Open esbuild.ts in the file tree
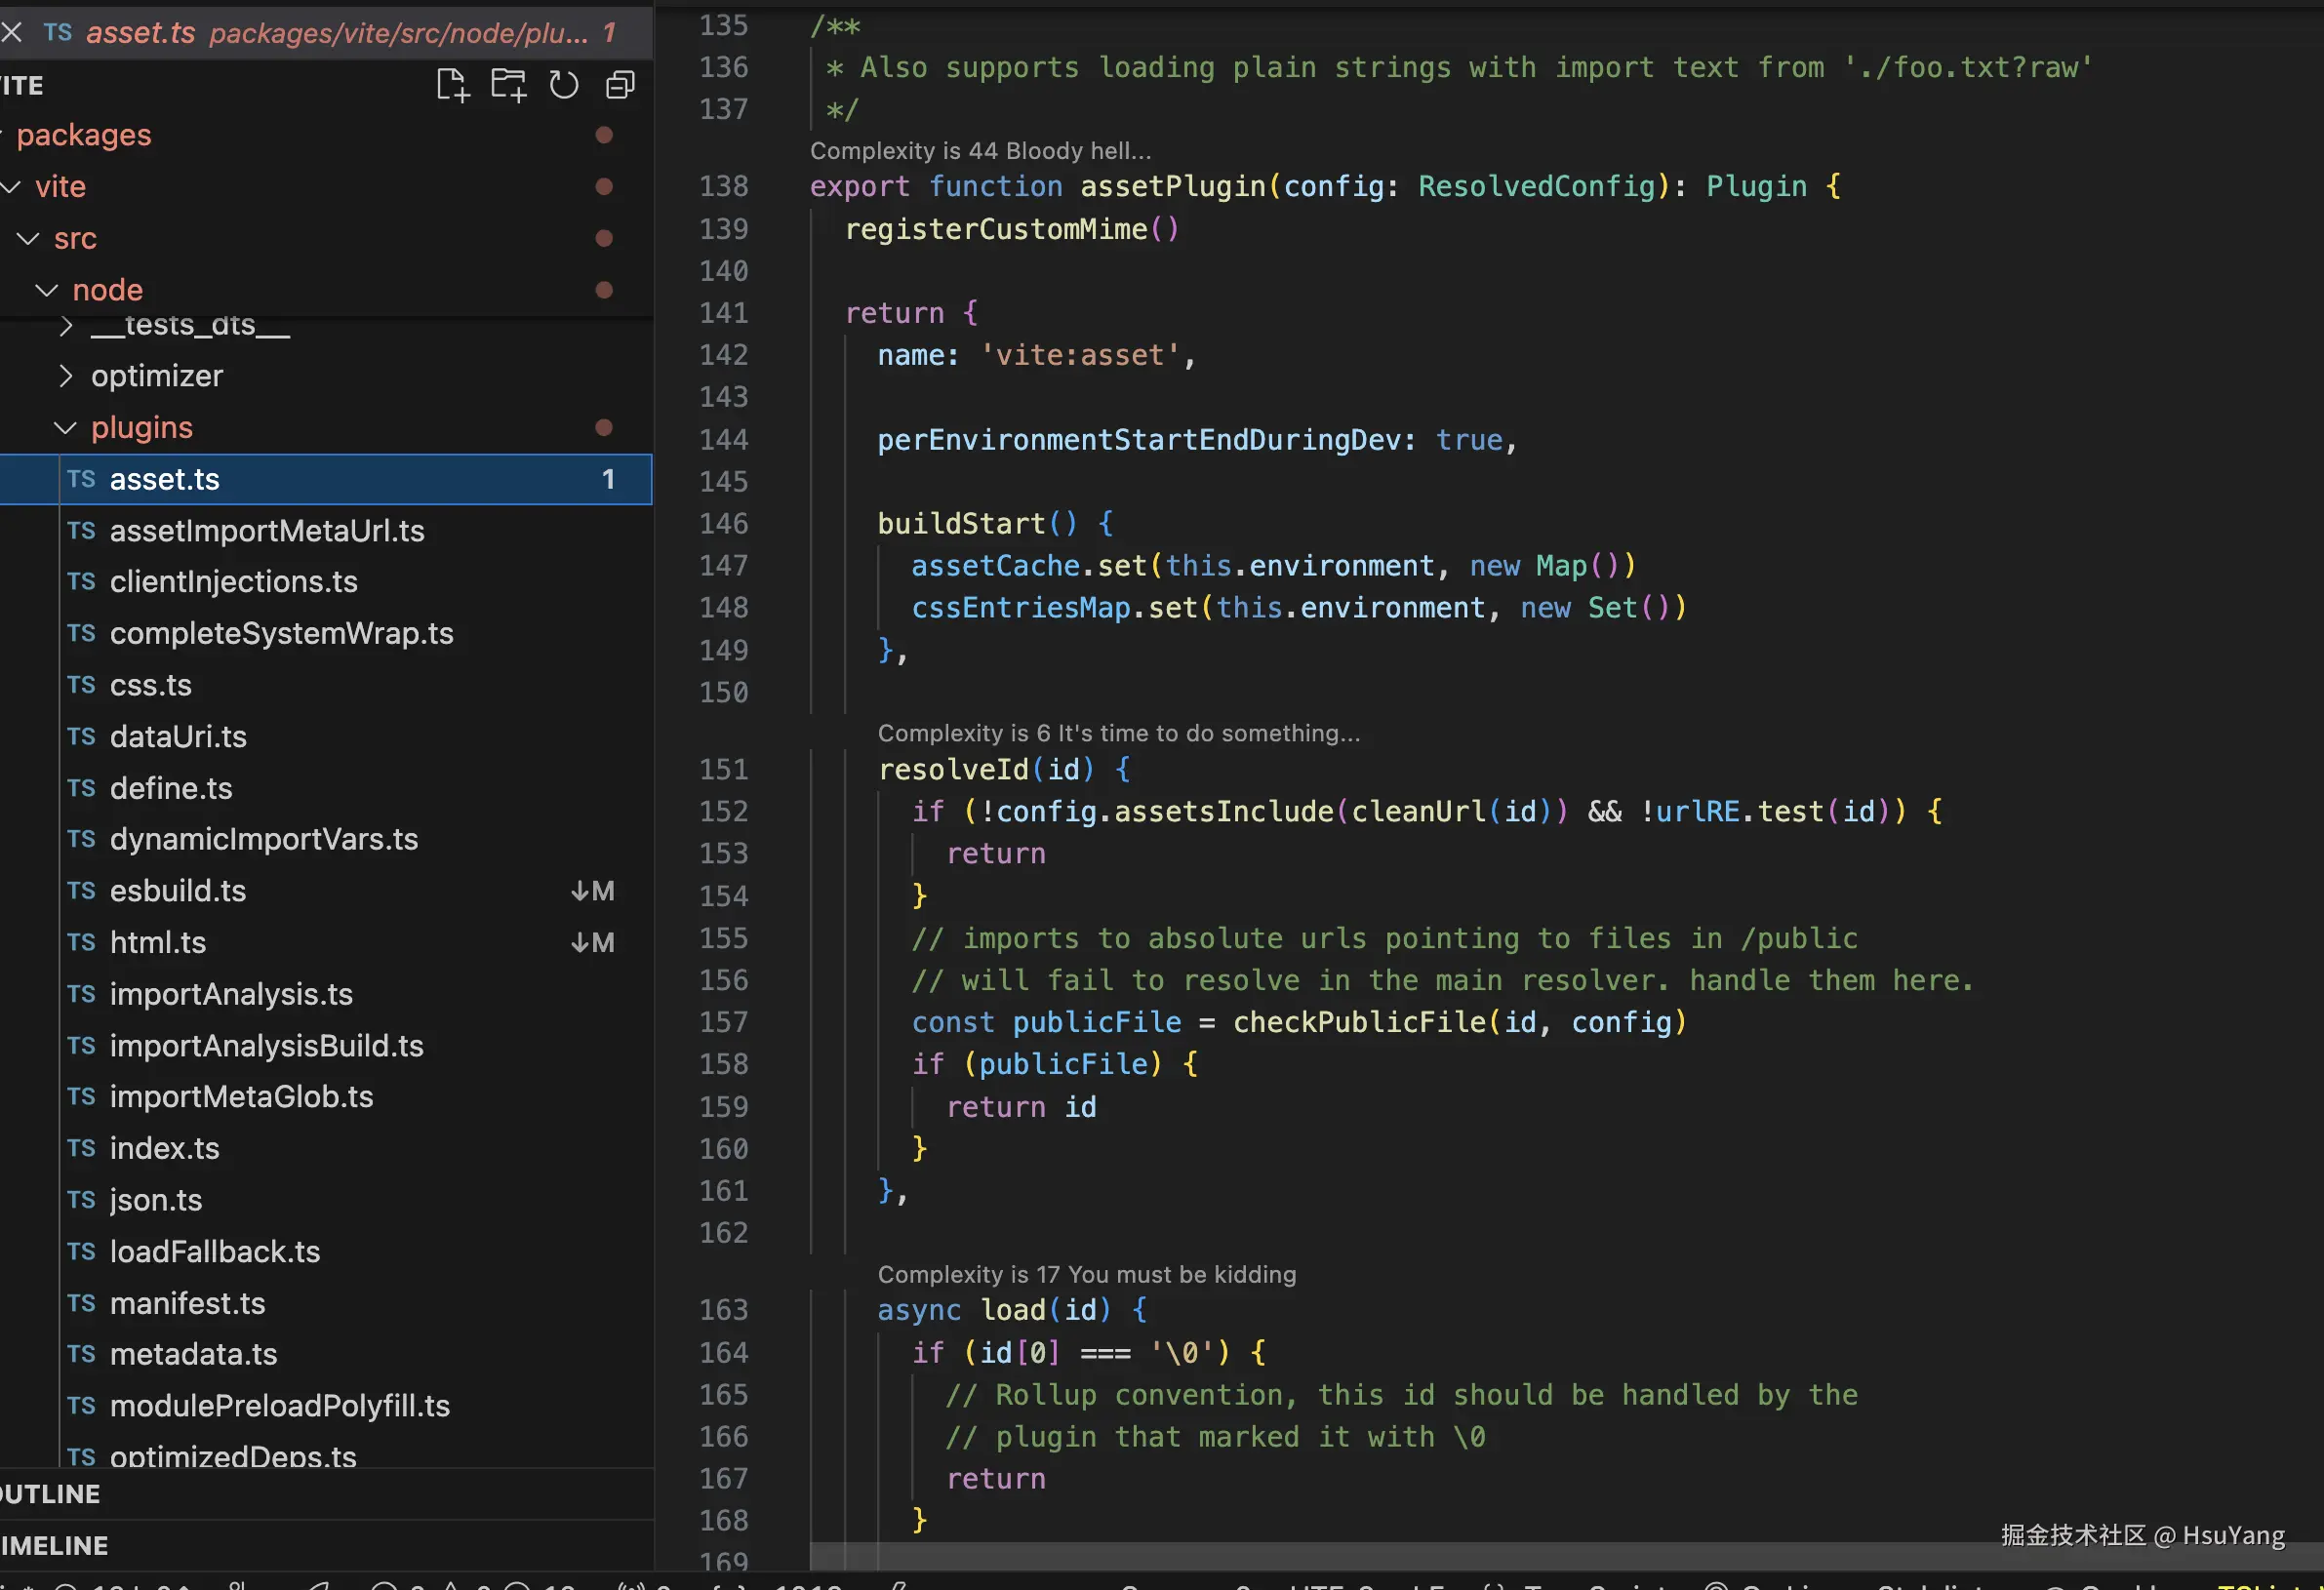Screen dimensions: 2324x1590 pyautogui.click(x=178, y=890)
